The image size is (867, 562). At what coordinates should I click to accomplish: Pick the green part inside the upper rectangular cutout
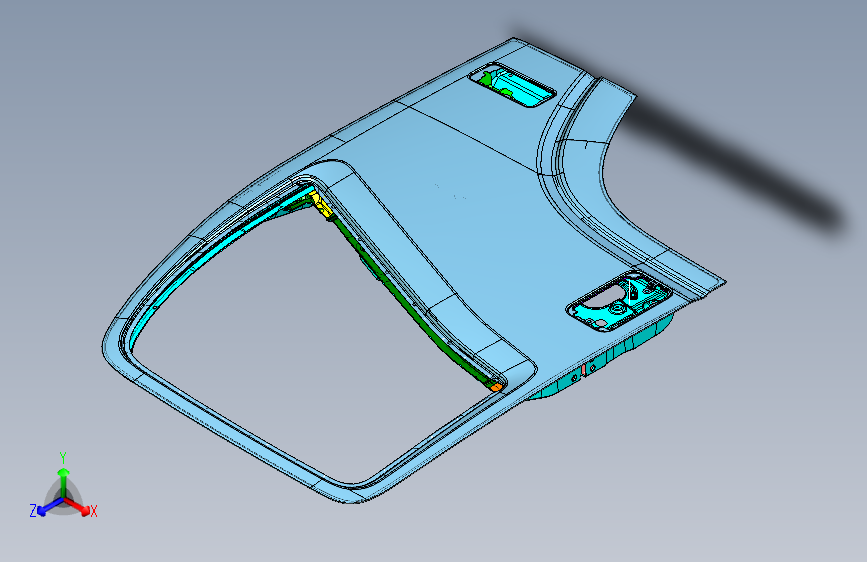pos(489,79)
